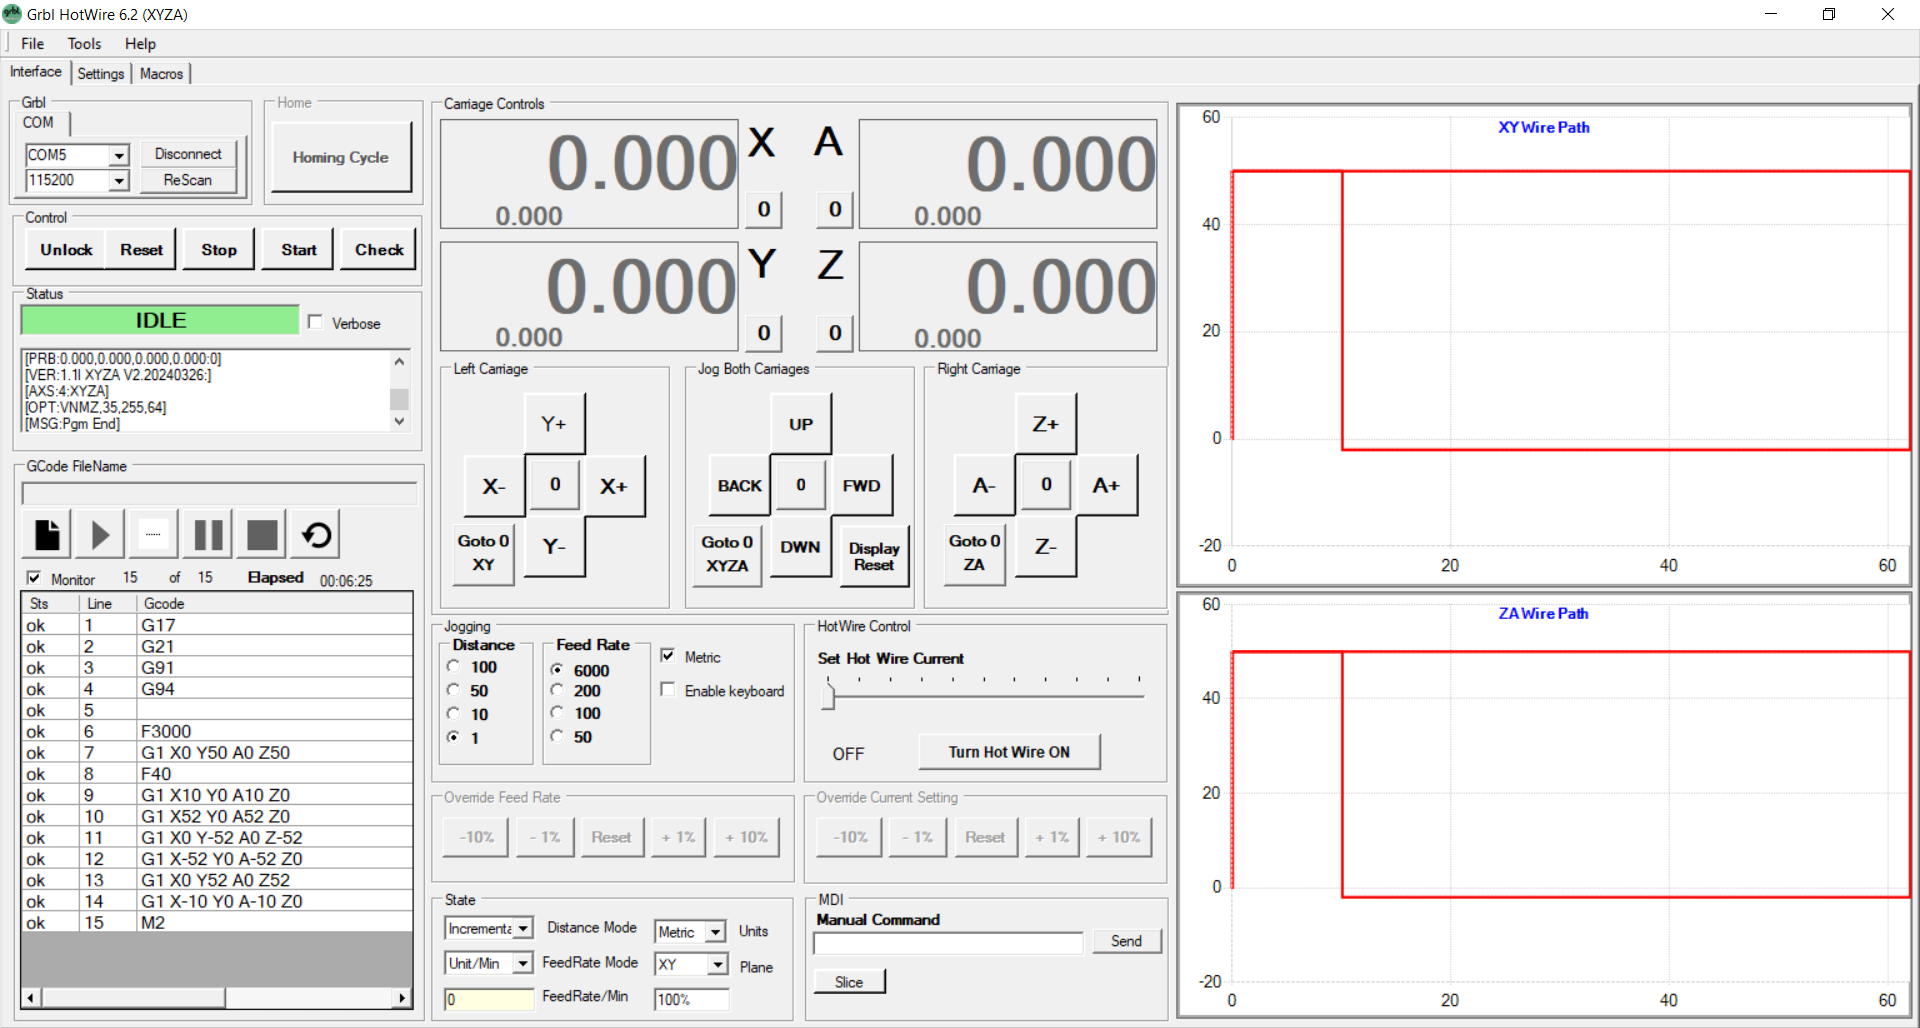The width and height of the screenshot is (1920, 1028).
Task: Open the Tools menu
Action: [84, 44]
